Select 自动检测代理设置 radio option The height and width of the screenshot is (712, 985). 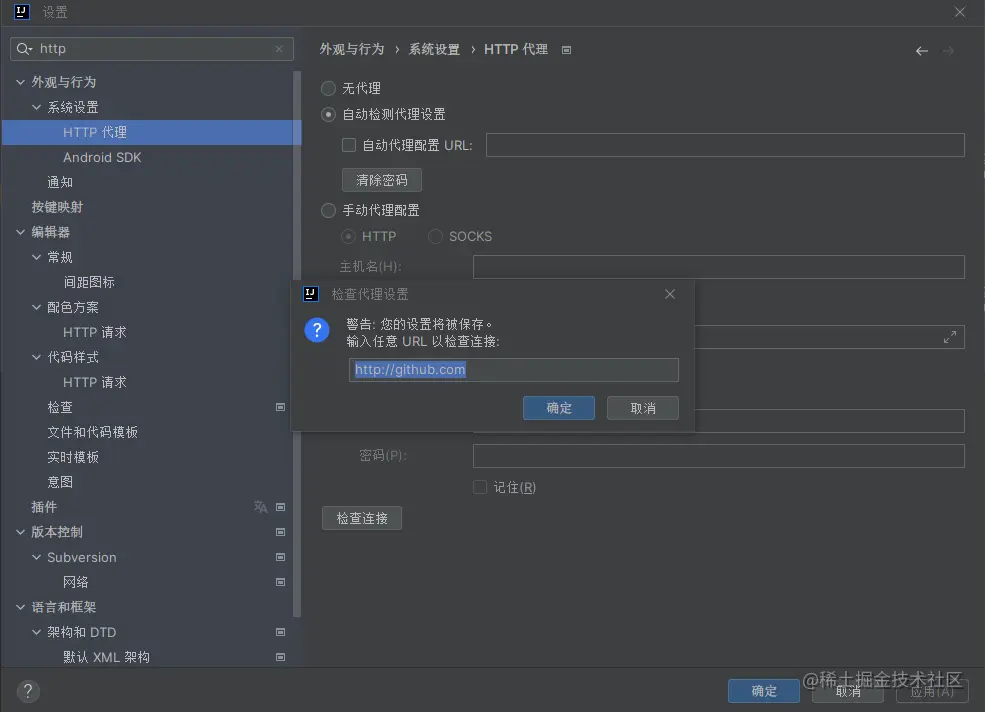click(329, 115)
